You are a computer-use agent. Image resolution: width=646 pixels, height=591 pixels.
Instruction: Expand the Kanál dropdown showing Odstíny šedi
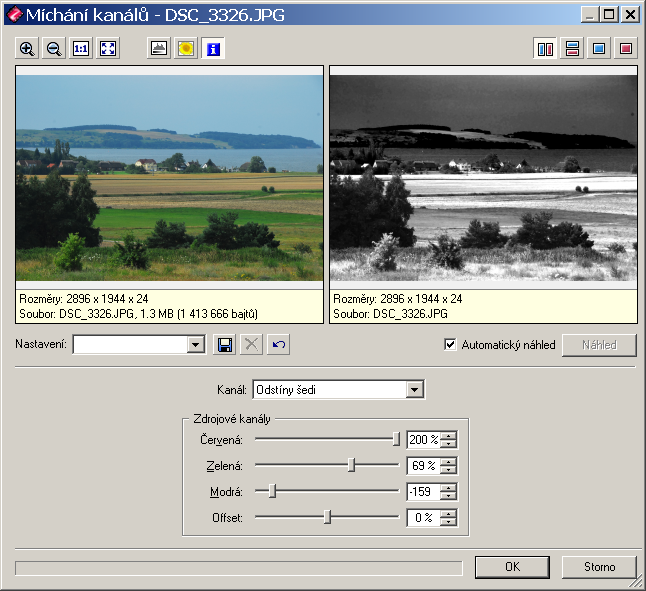(415, 390)
